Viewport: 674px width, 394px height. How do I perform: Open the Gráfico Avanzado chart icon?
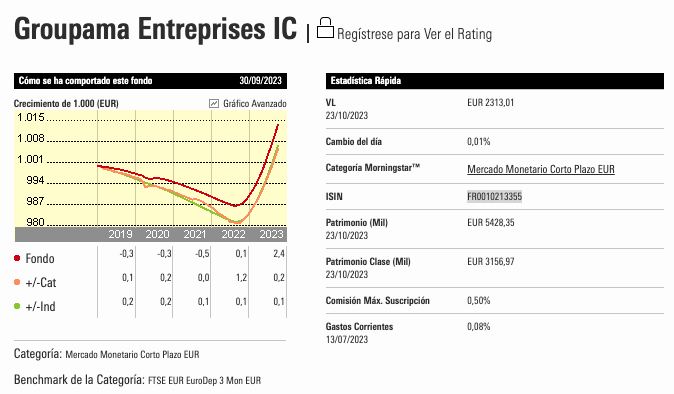pyautogui.click(x=214, y=104)
